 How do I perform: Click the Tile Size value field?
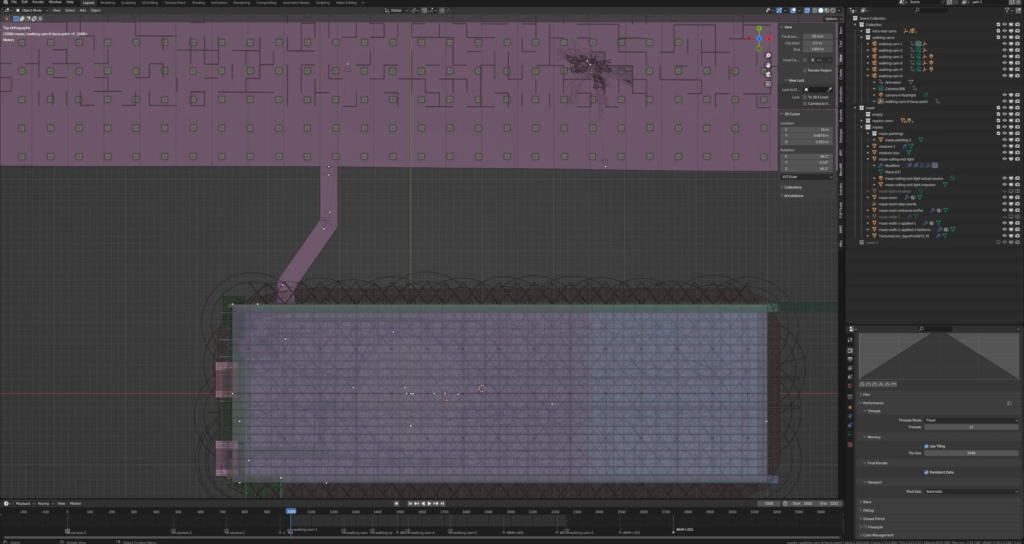click(x=970, y=453)
